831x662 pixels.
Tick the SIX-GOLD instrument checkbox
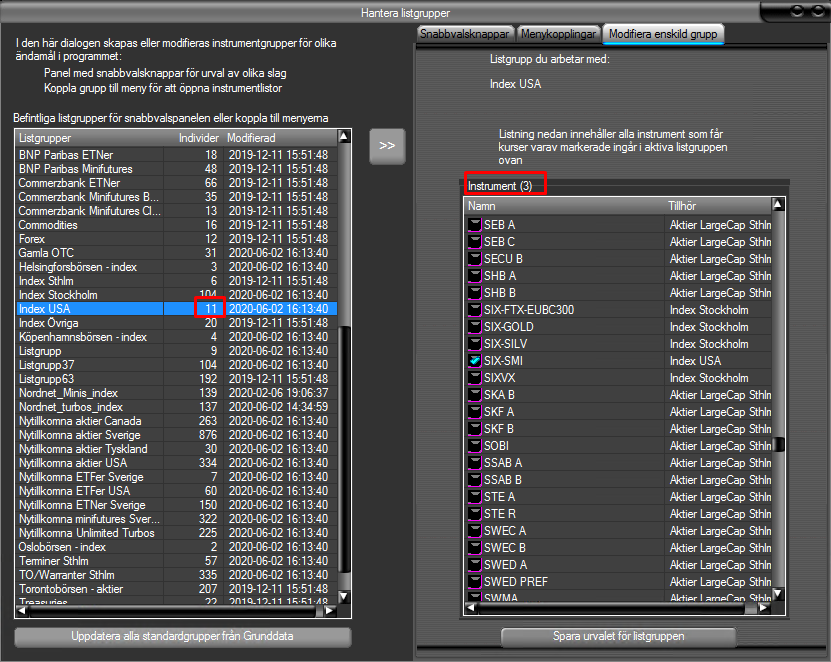(474, 327)
